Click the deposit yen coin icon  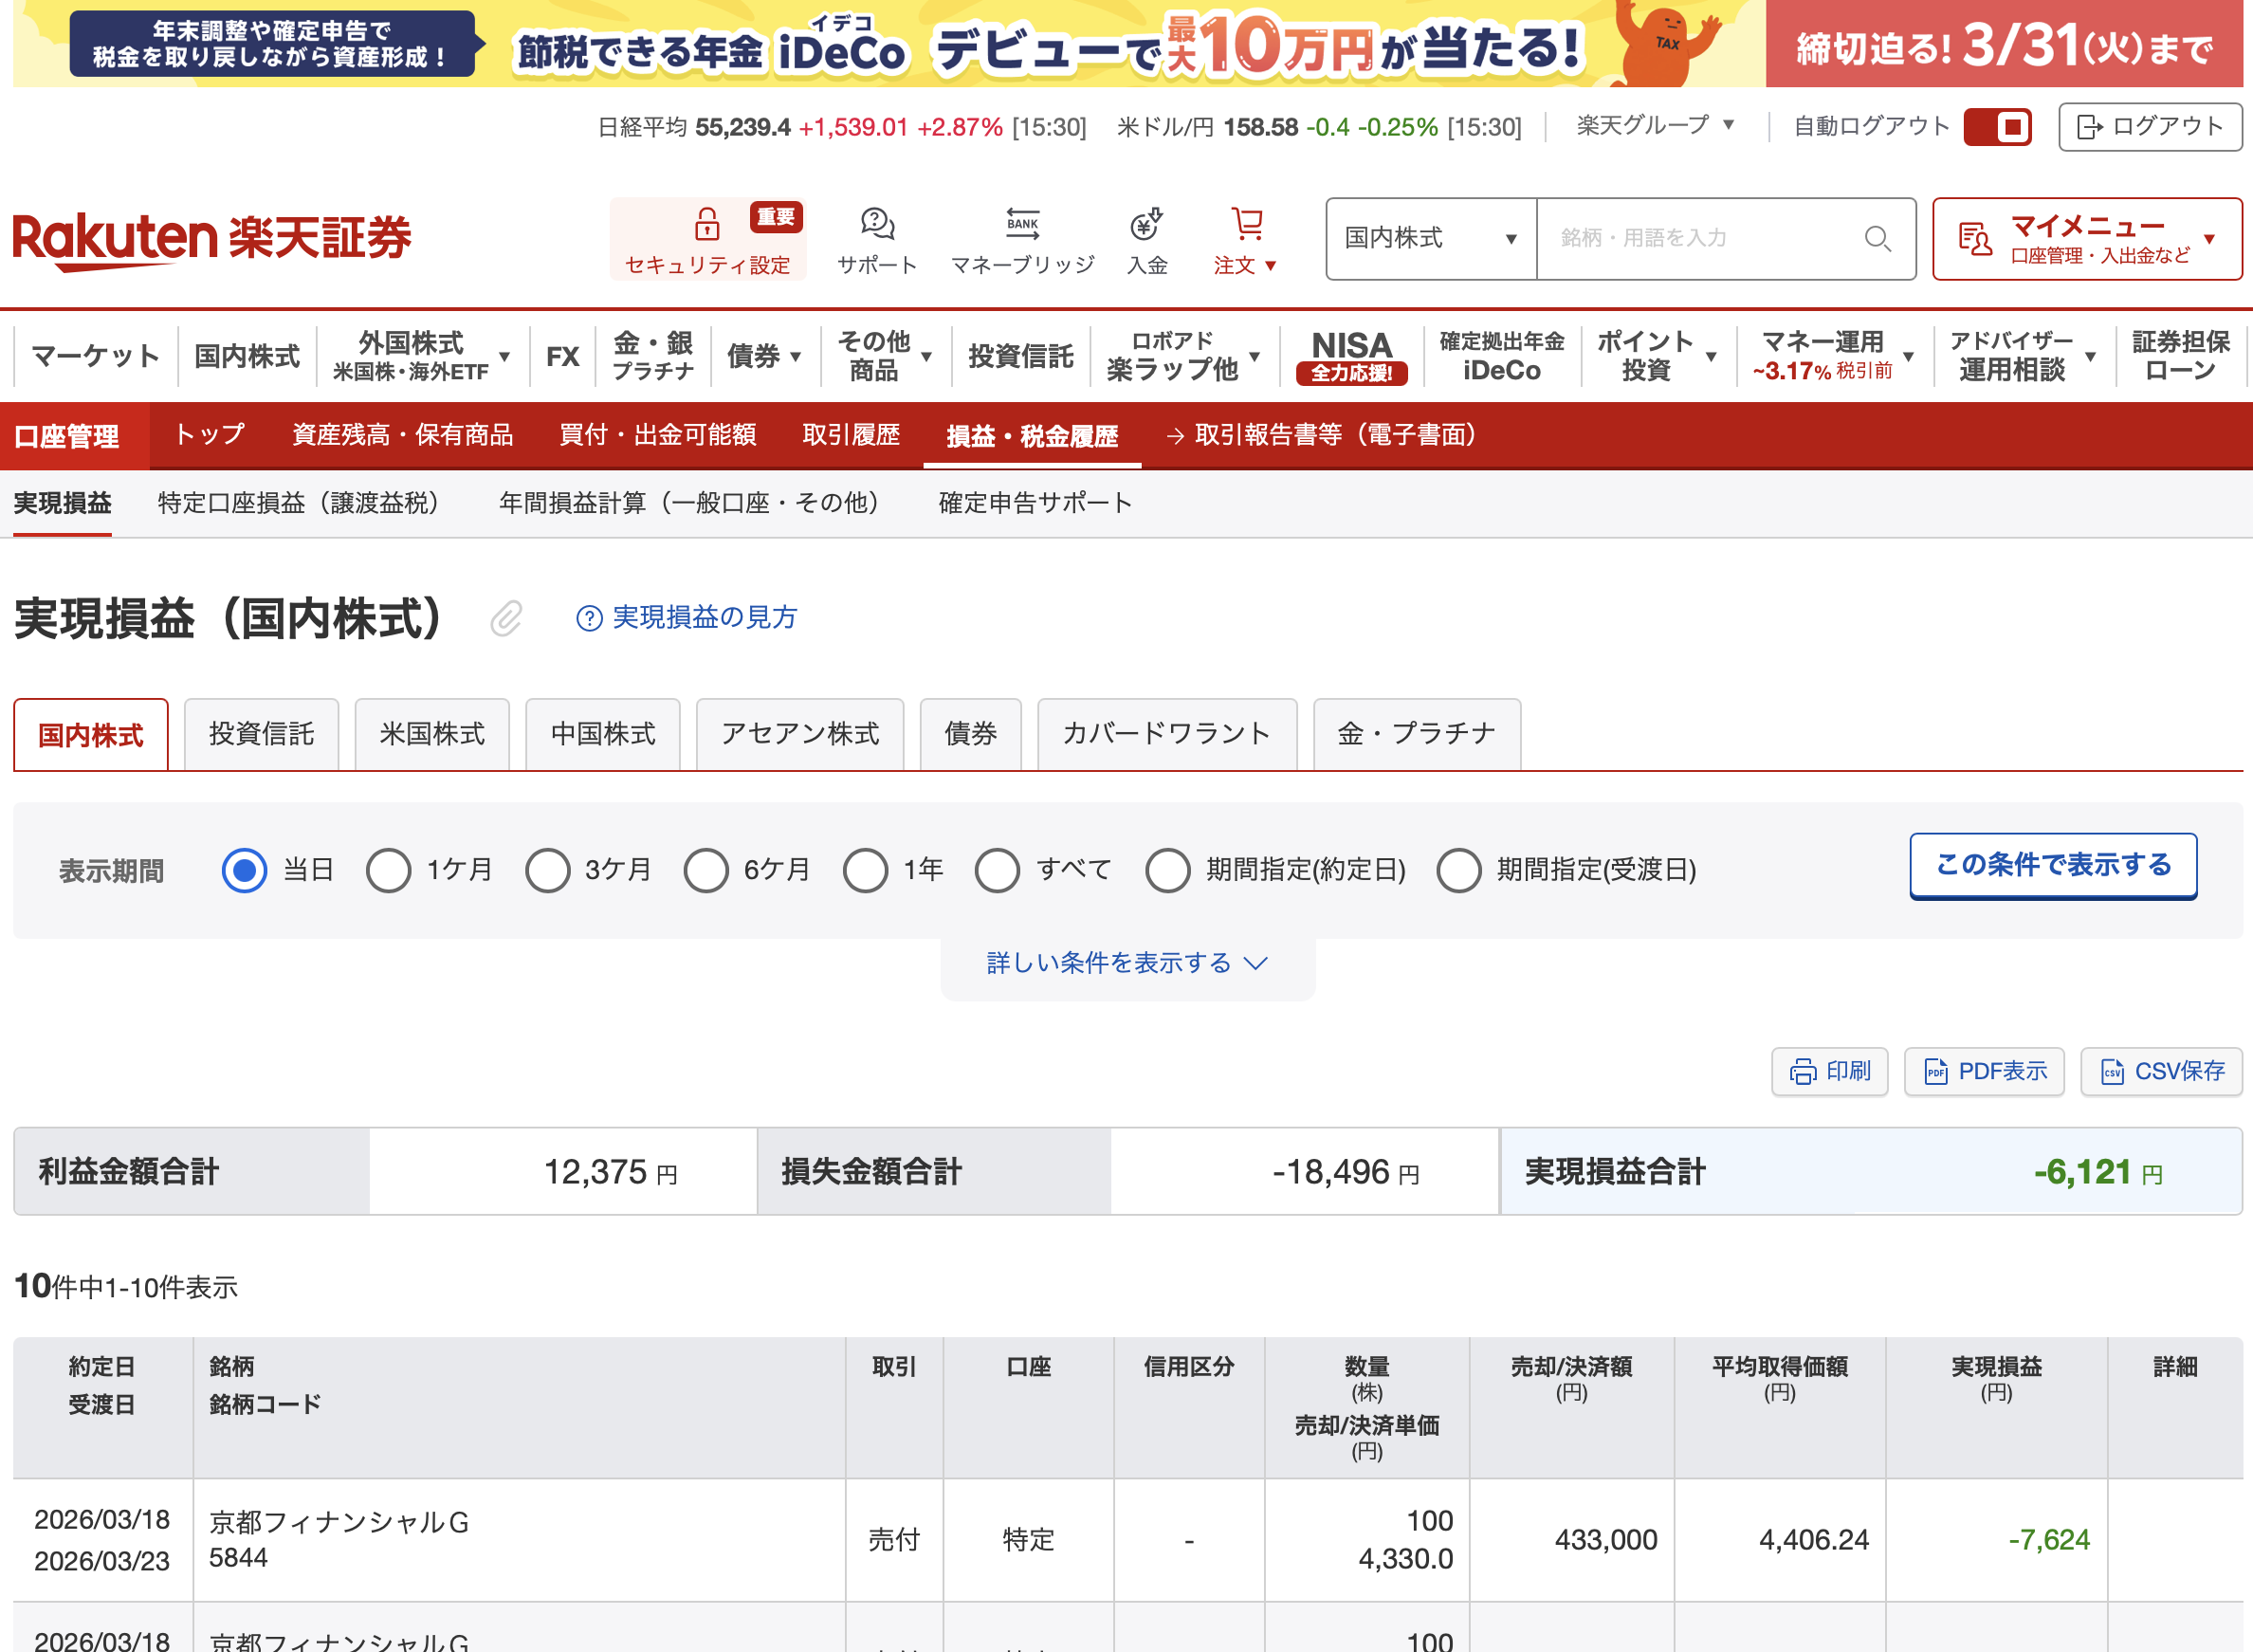click(1146, 224)
